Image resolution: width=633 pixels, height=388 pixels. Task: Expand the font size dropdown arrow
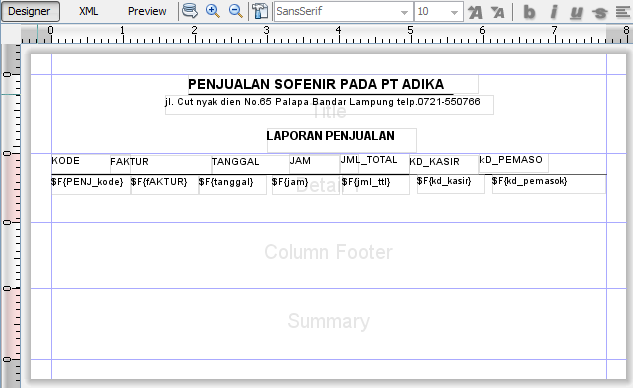[x=455, y=12]
